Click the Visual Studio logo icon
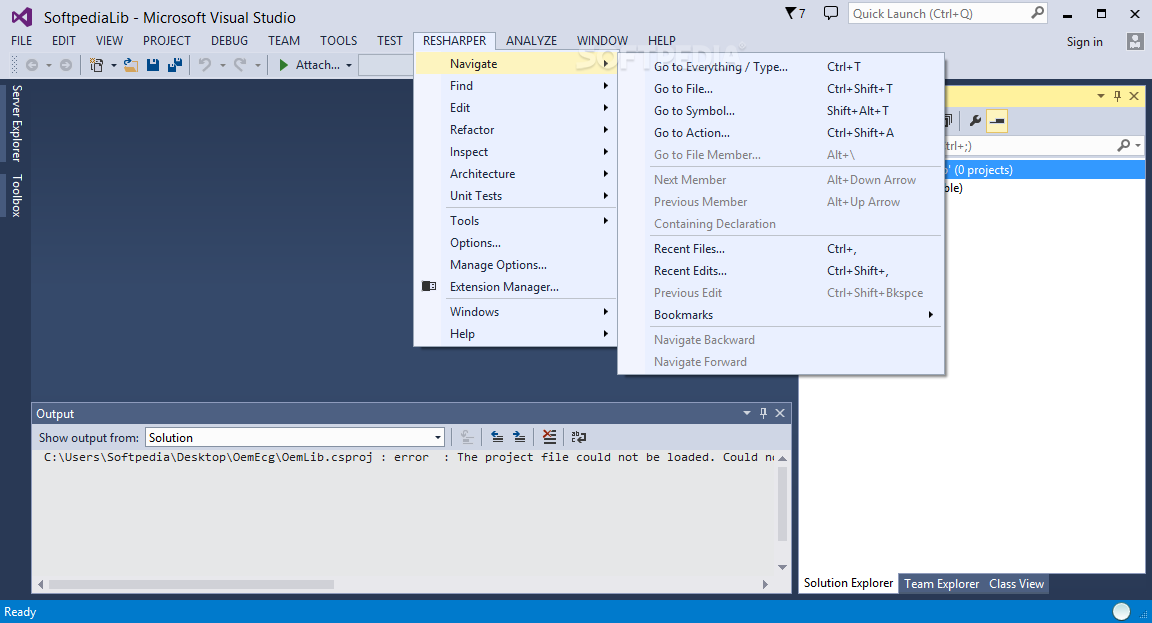 (x=22, y=17)
